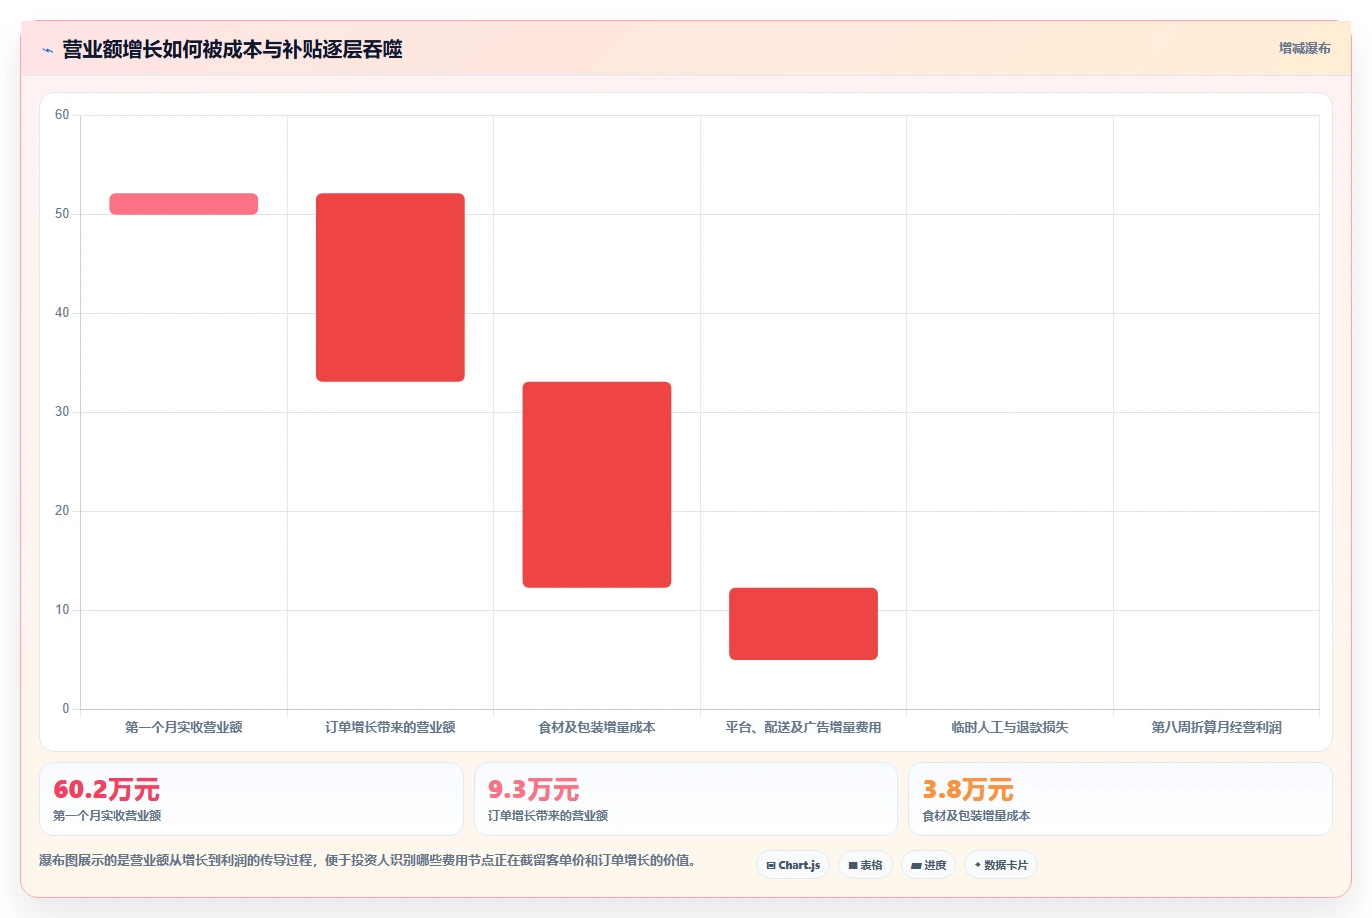Click the red bar for 订单增长带来的营业额
The image size is (1372, 918).
pyautogui.click(x=390, y=287)
